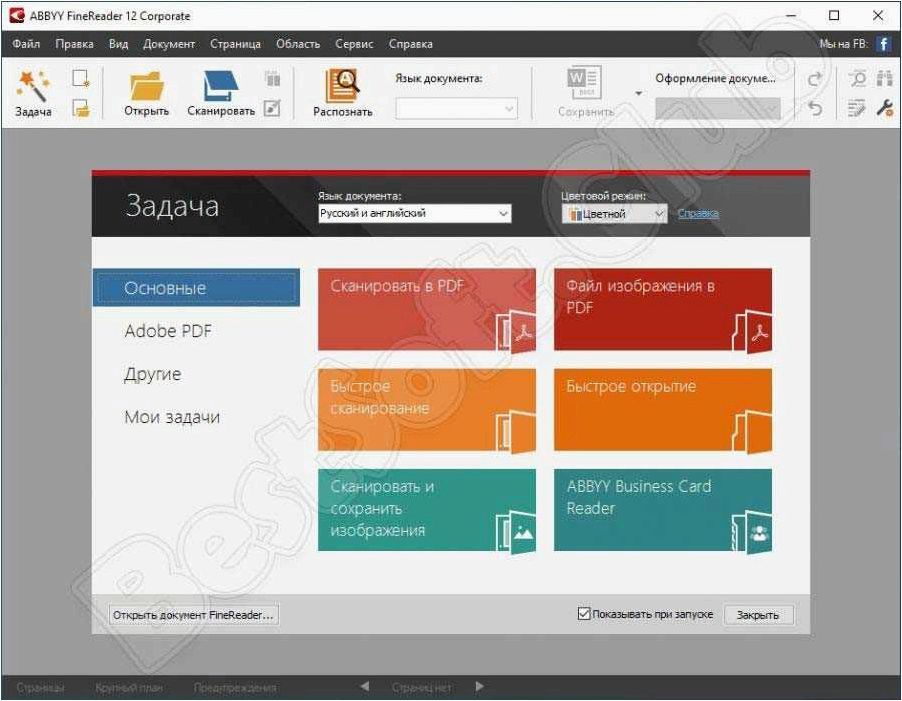Open the Справка link in task header

point(698,213)
